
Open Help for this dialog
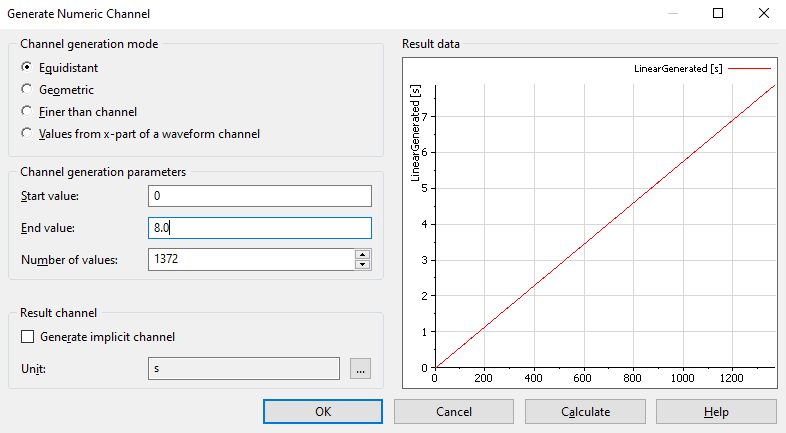tap(716, 411)
